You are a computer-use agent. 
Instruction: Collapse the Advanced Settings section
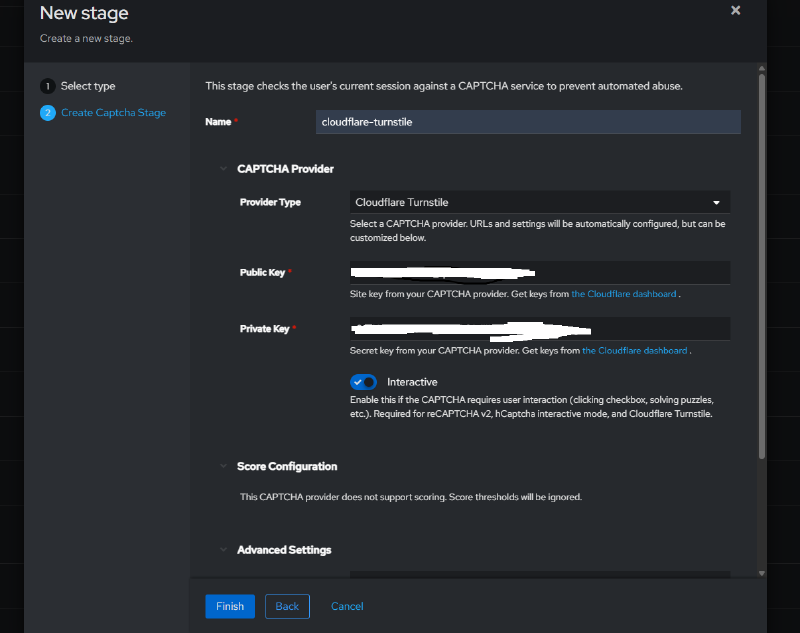(223, 550)
